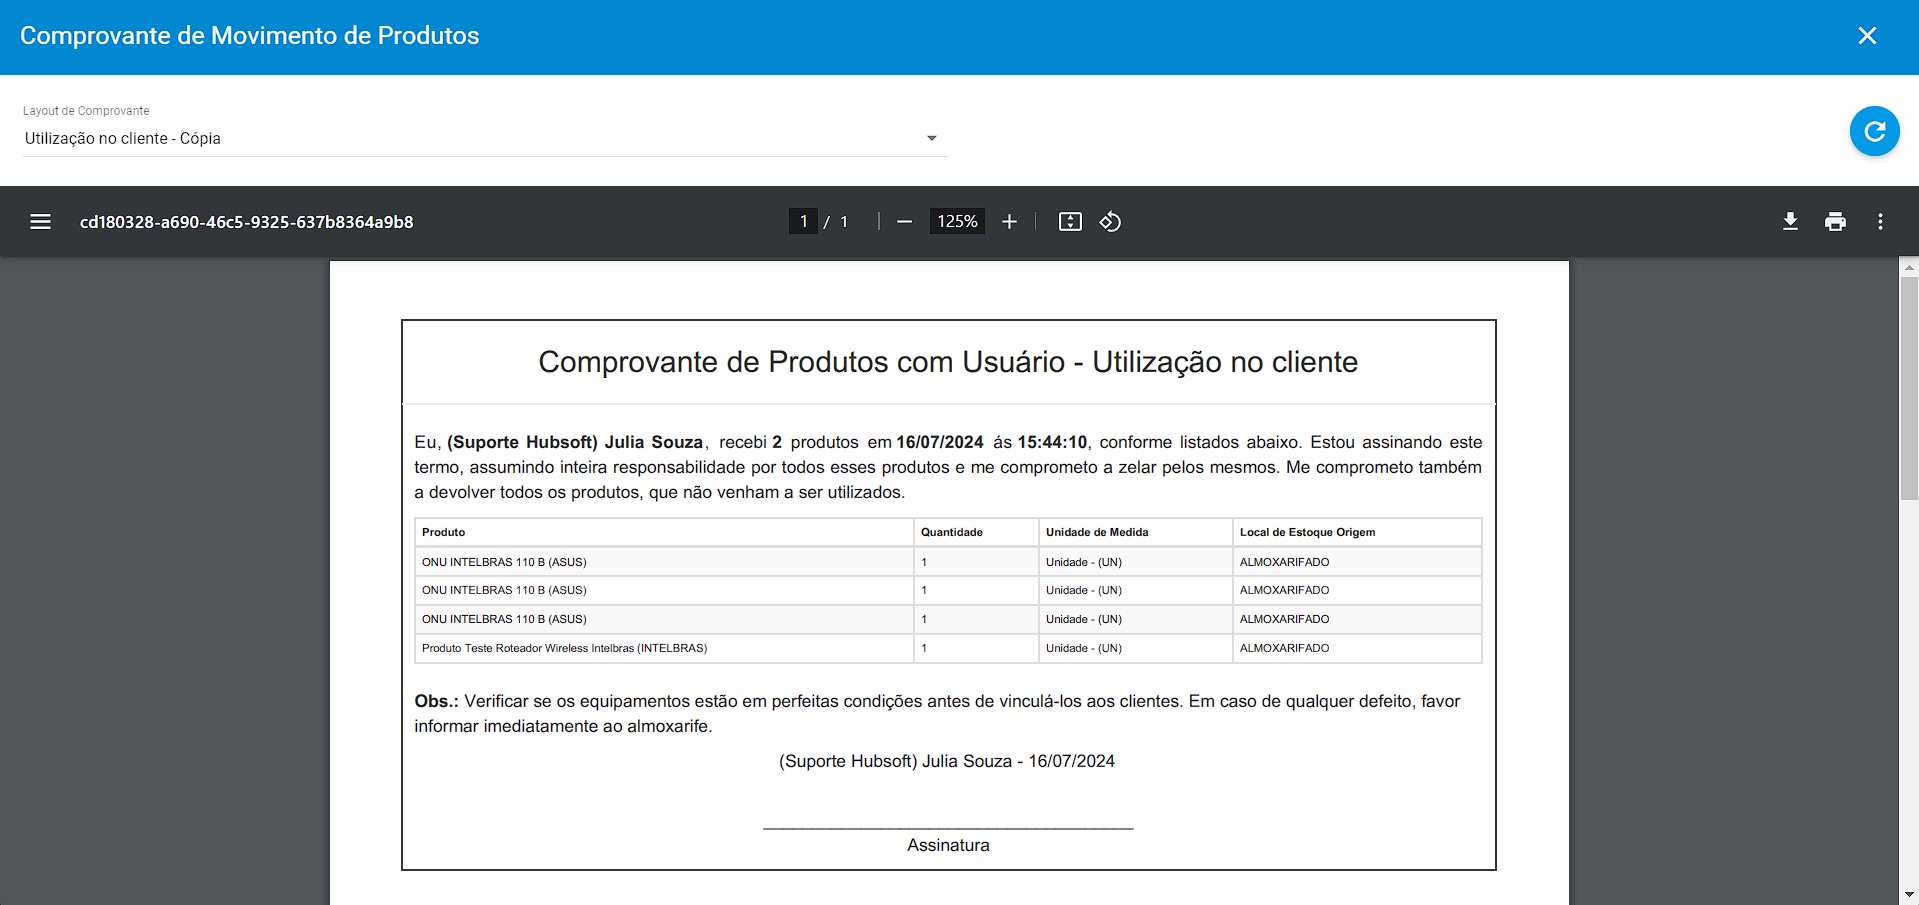Zoom in the PDF with plus icon
Screen dimensions: 1919x905
[x=1009, y=222]
